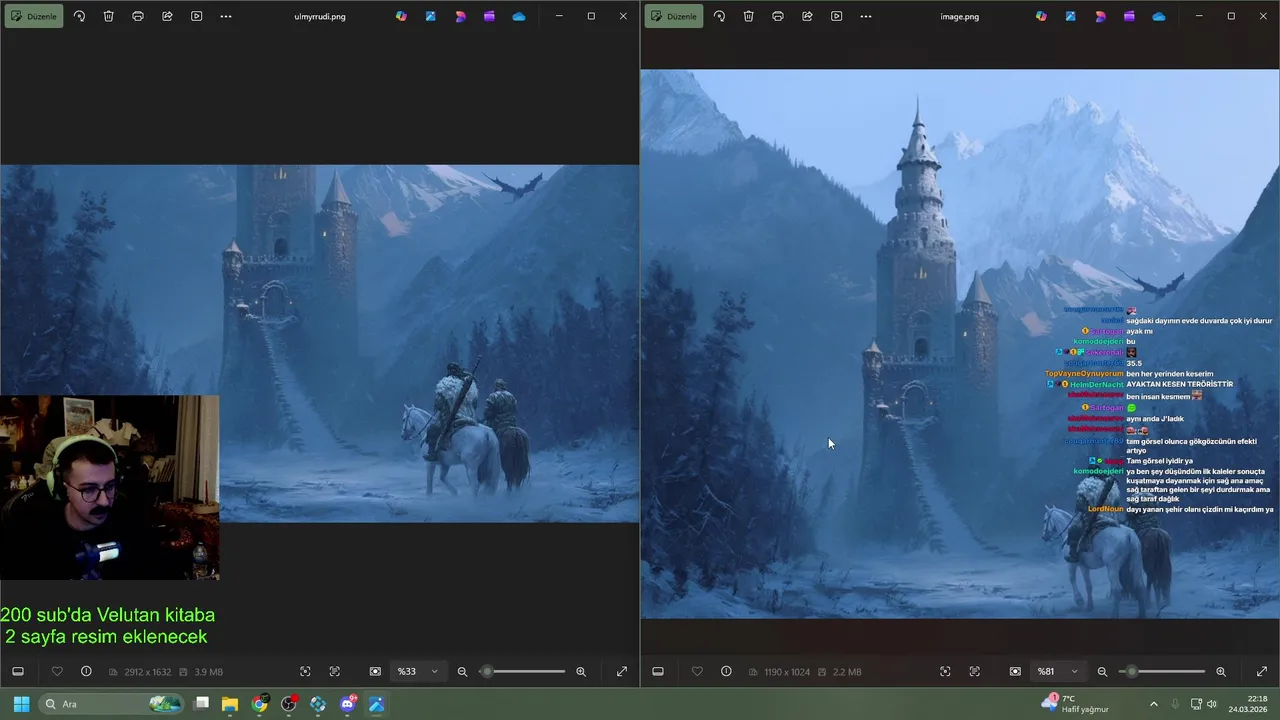Click the 3.9 MB file size
This screenshot has height=720, width=1280.
tap(208, 672)
